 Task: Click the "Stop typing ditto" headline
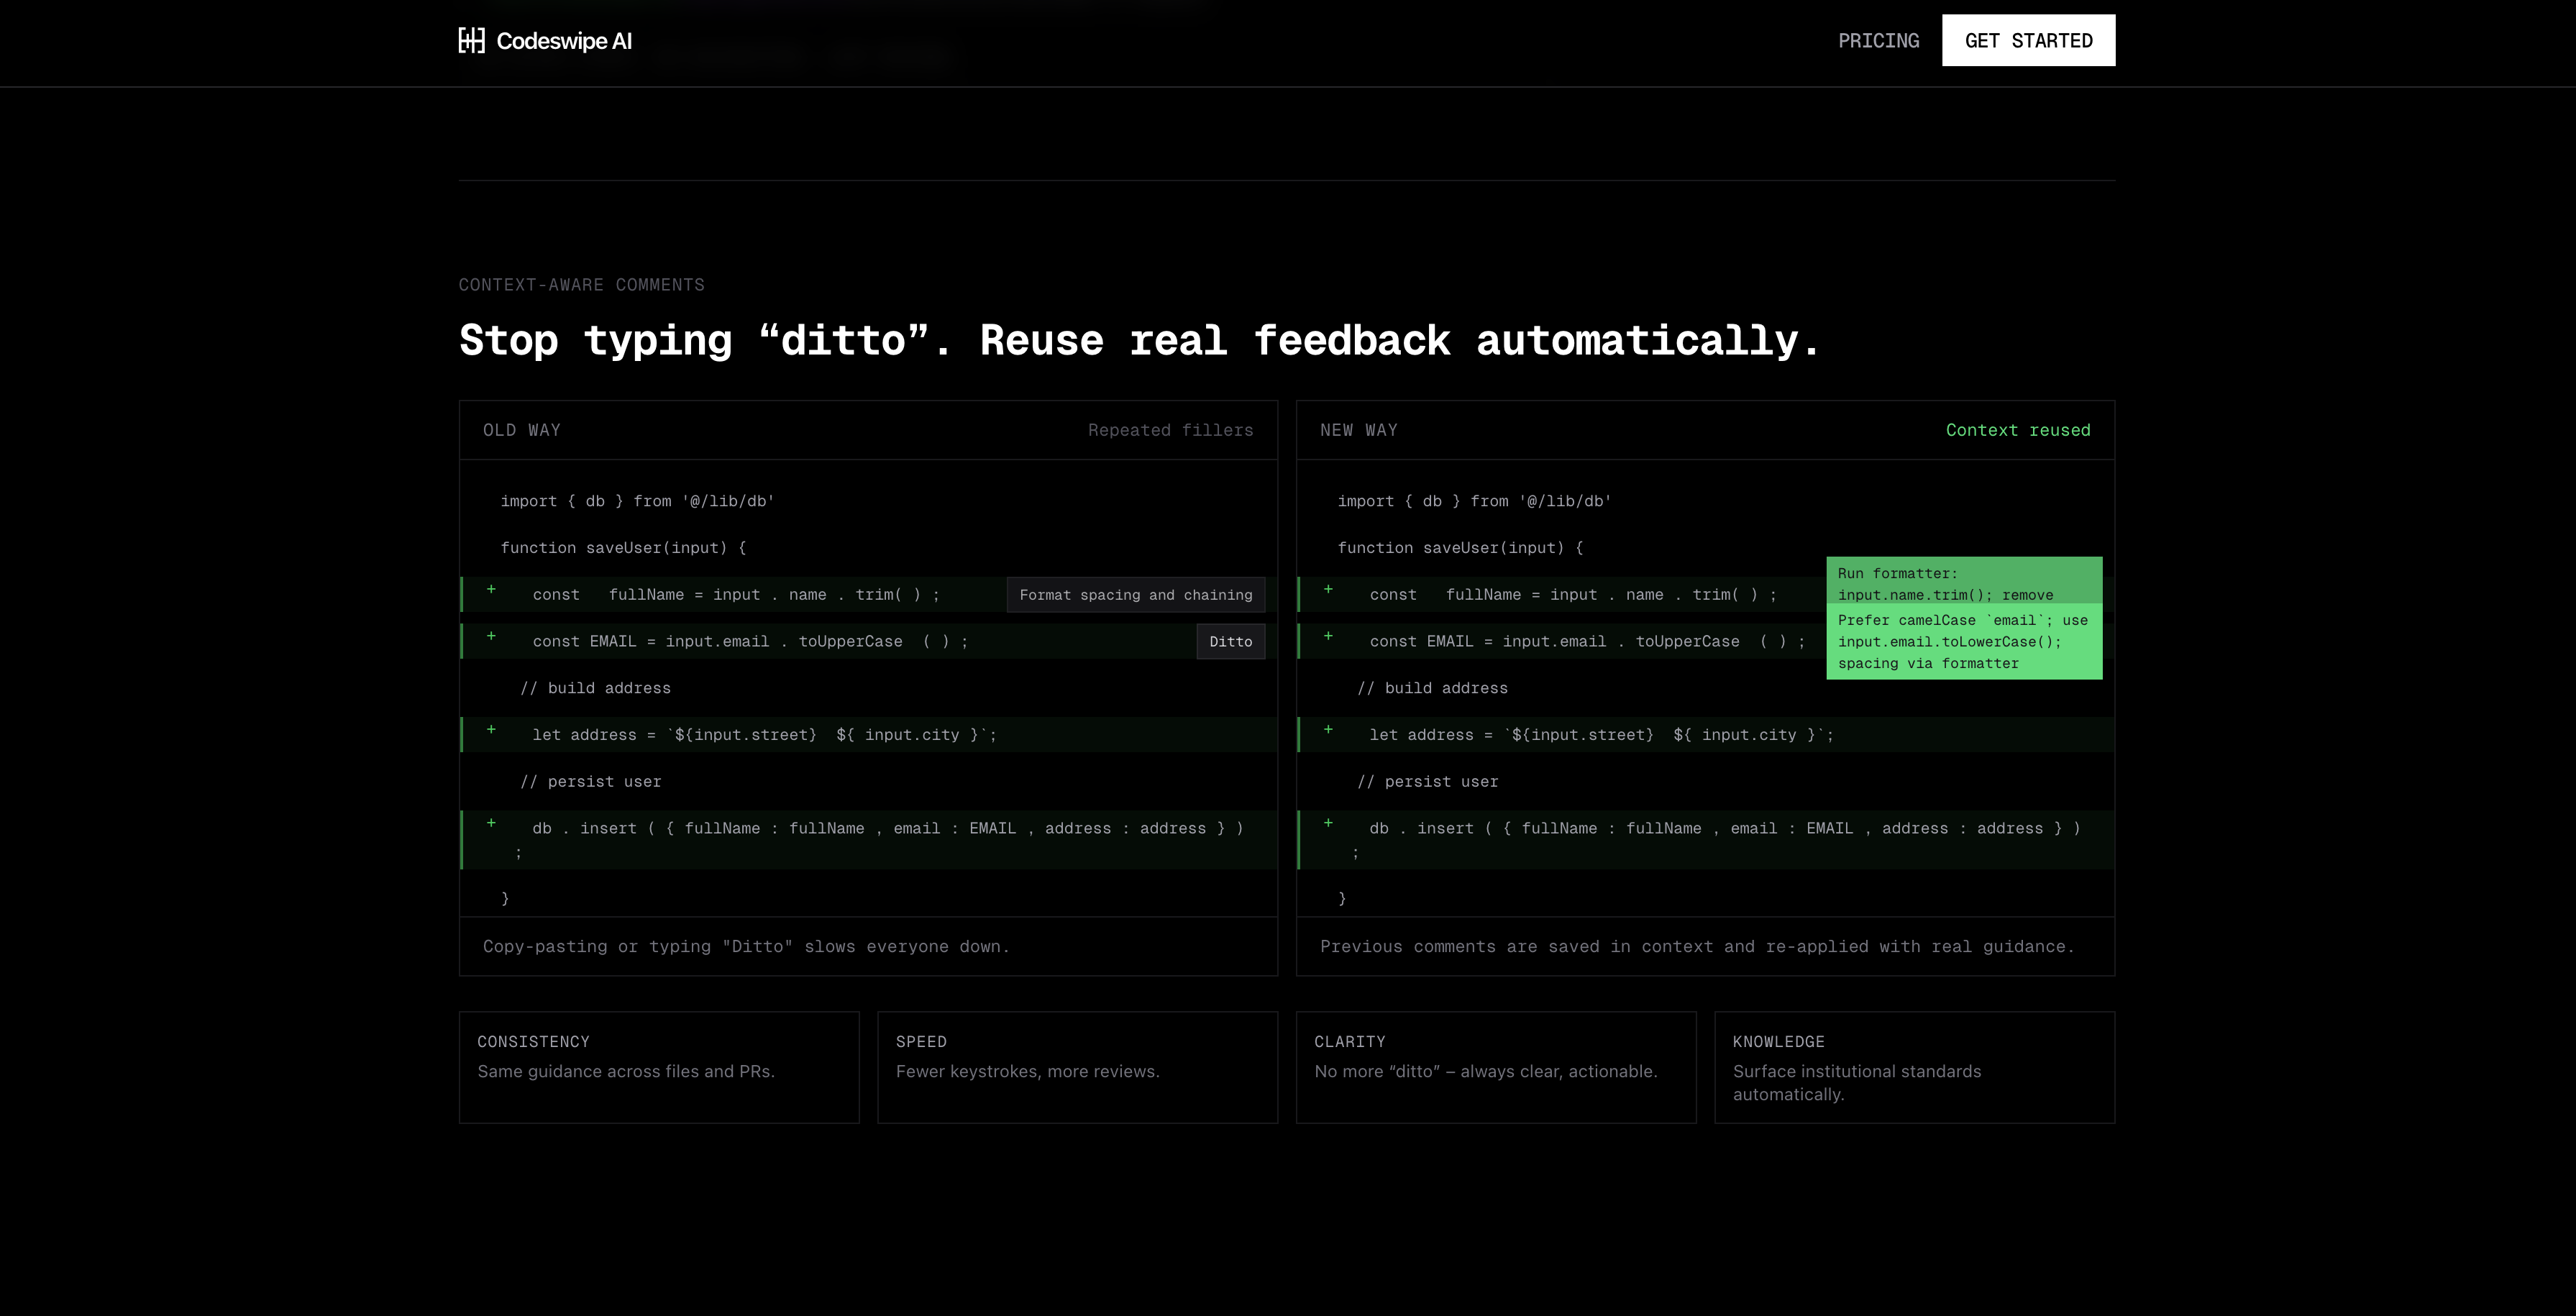pyautogui.click(x=1139, y=340)
